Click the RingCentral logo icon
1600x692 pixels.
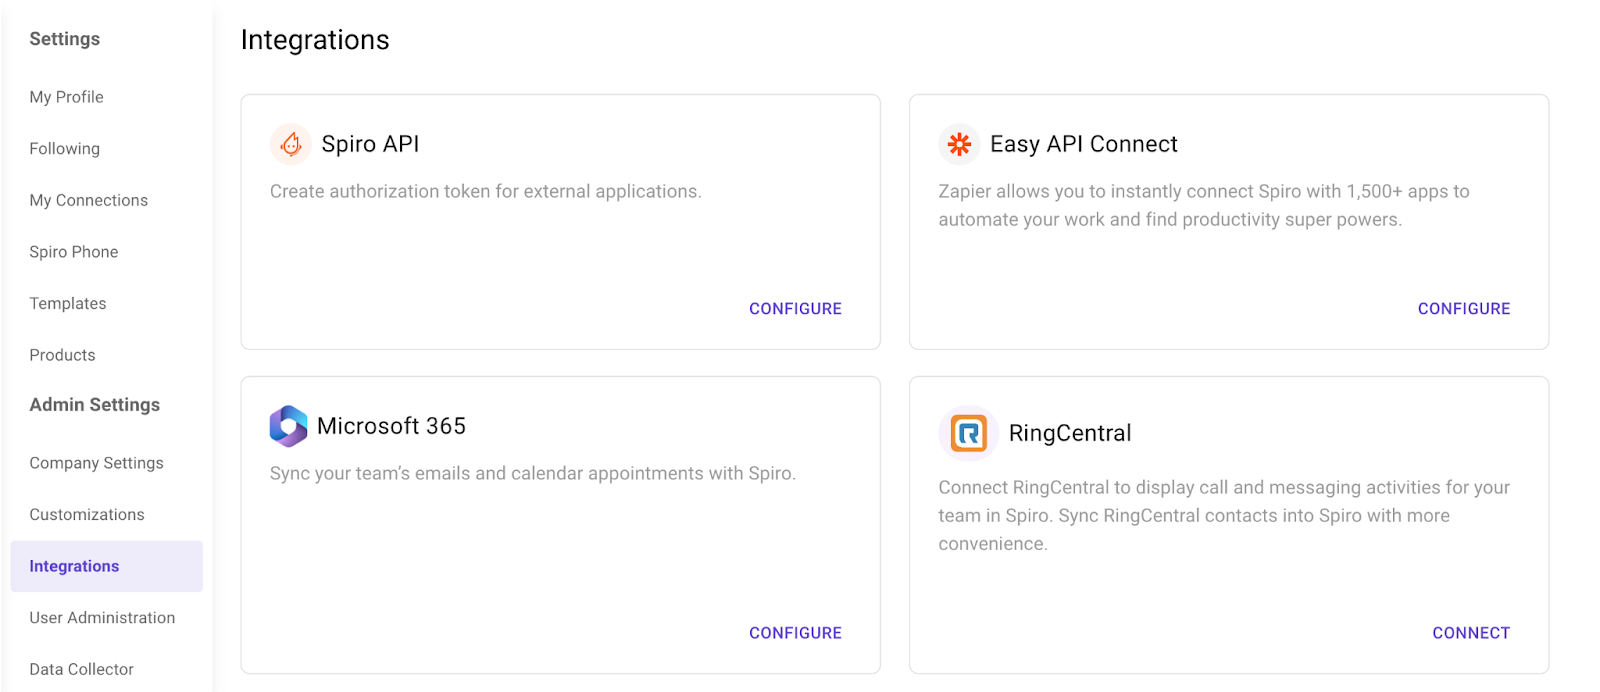click(968, 433)
